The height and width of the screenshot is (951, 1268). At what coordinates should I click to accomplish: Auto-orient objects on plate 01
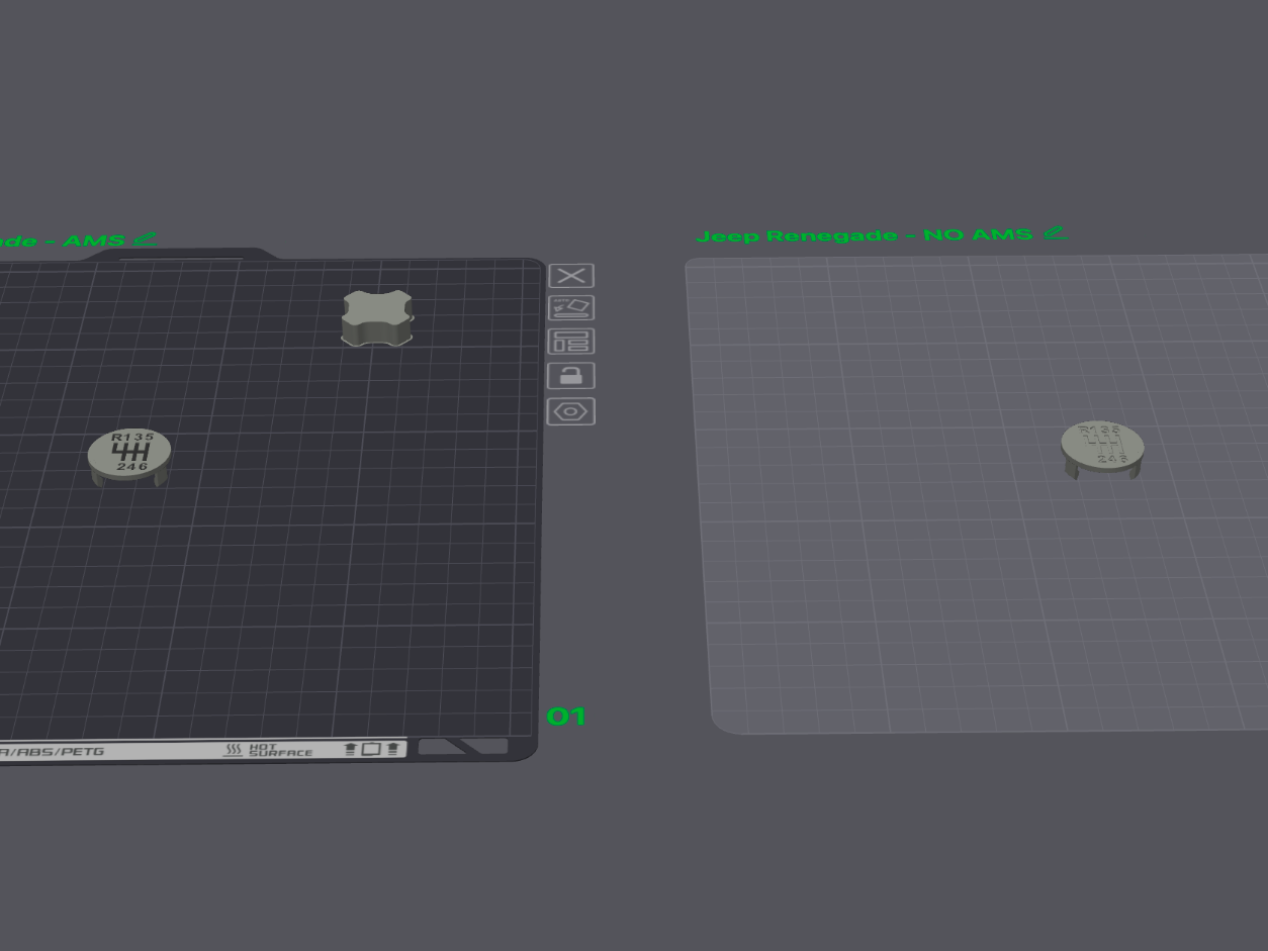(x=572, y=308)
